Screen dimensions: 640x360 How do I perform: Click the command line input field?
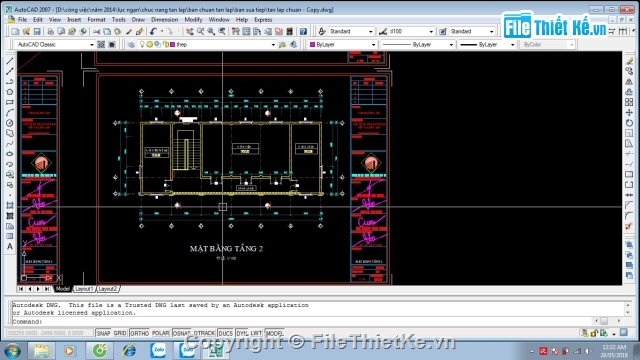[x=302, y=322]
